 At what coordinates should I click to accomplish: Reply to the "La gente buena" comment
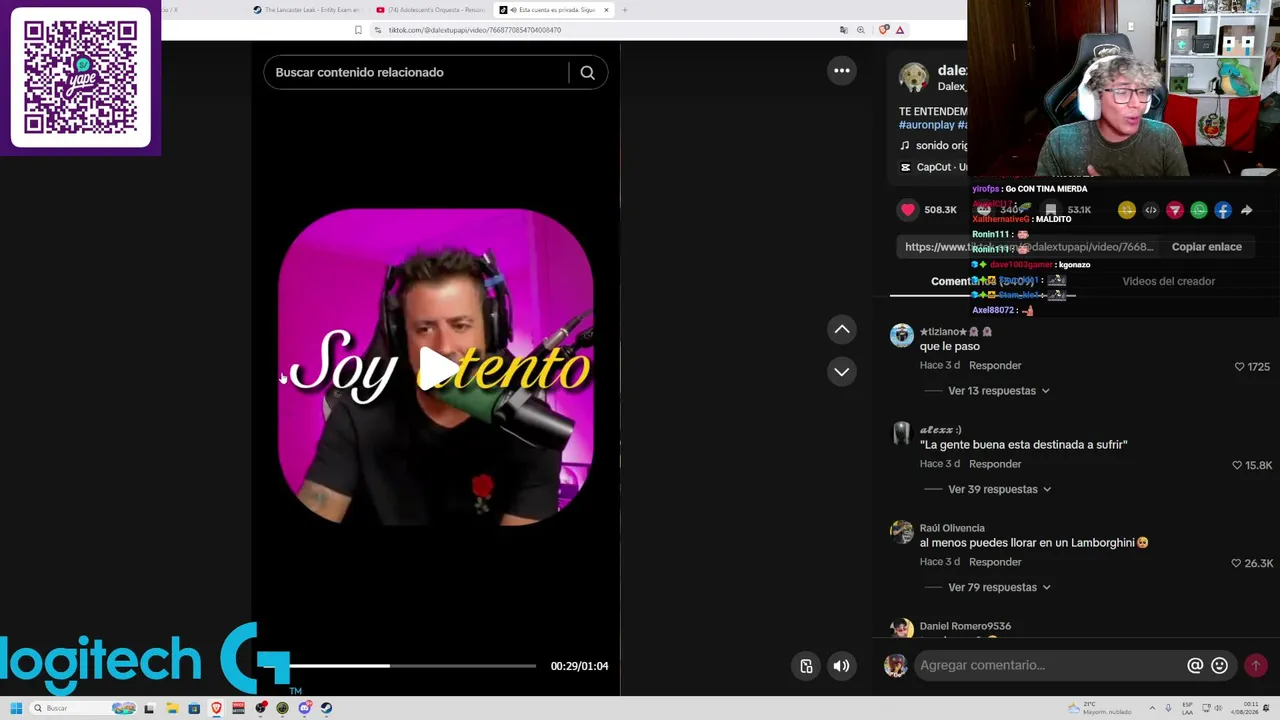point(995,464)
